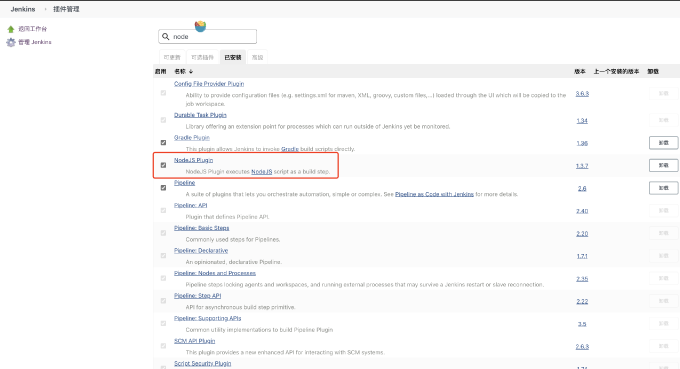Click the checkbox for Pipeline: Step API

163,300
